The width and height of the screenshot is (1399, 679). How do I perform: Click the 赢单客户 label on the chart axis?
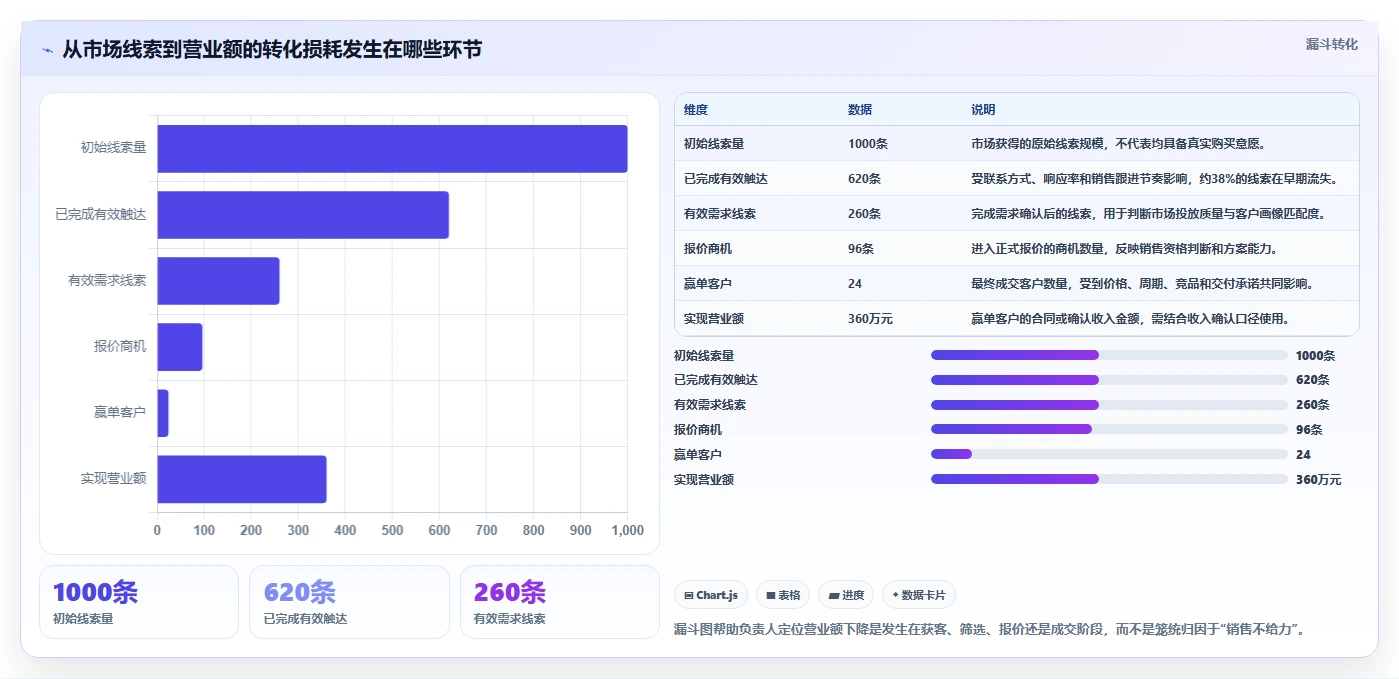point(120,413)
